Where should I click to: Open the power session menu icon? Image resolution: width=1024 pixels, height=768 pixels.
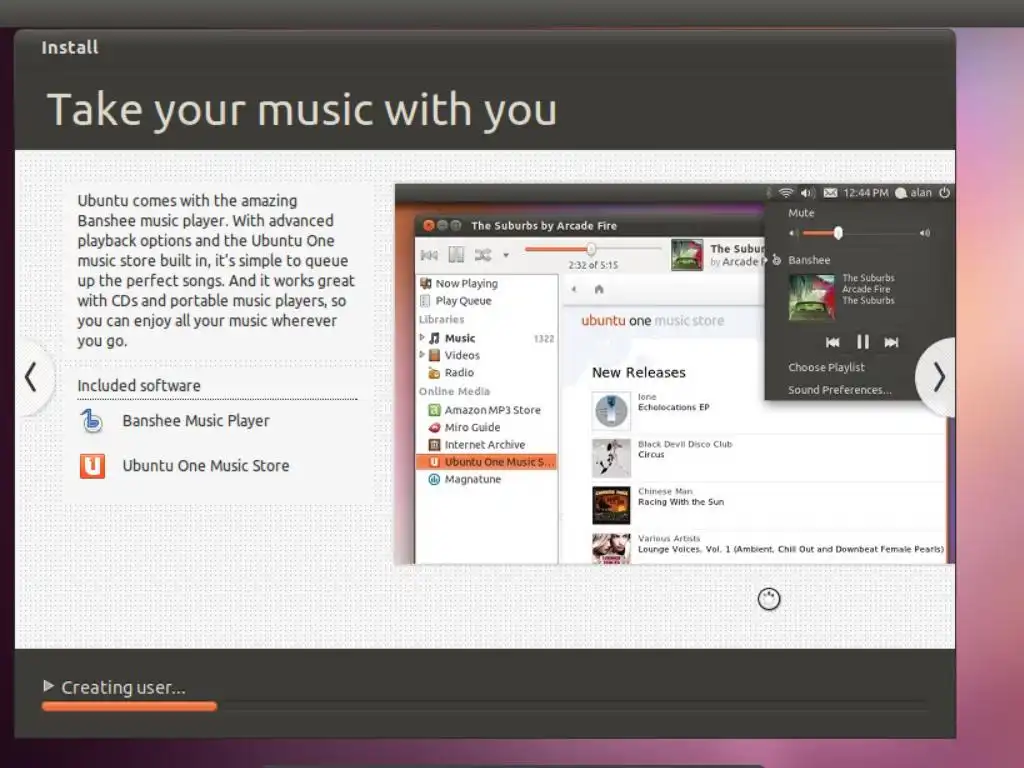click(944, 193)
